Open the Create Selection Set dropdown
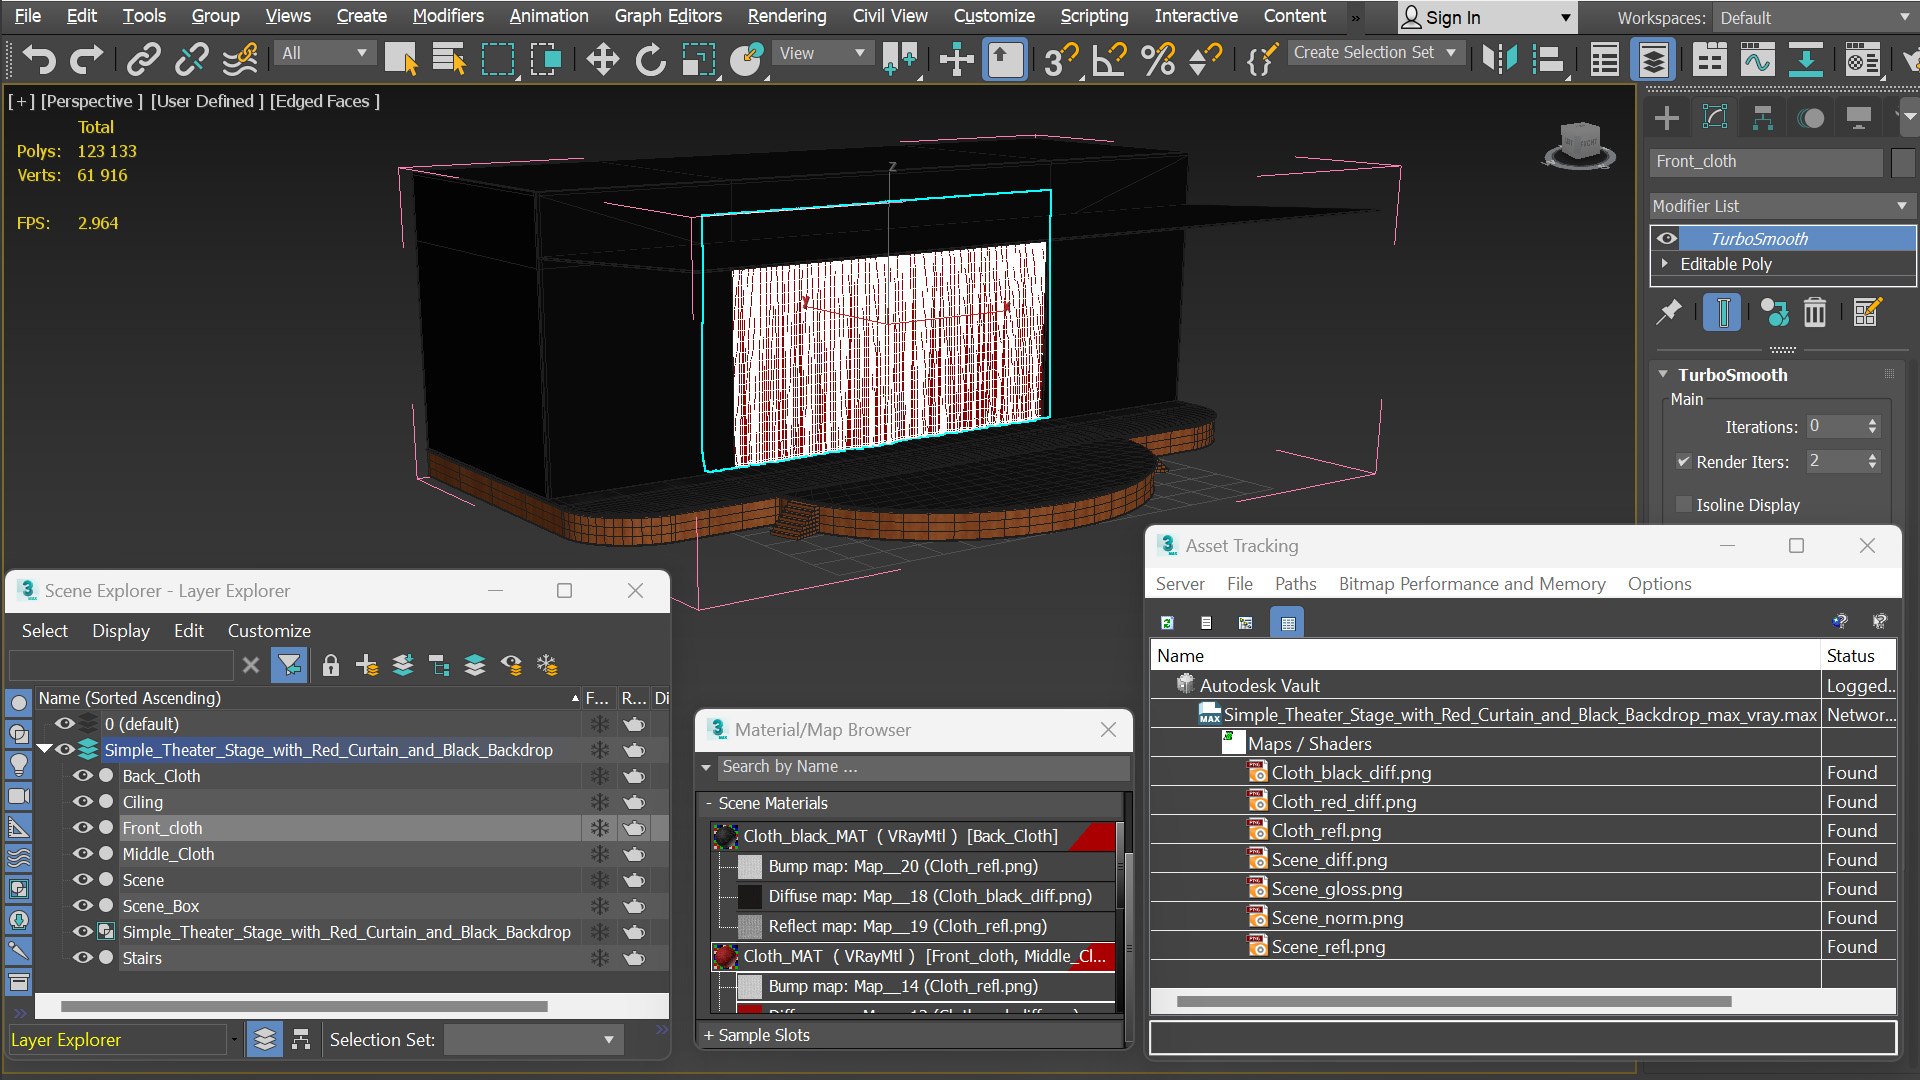This screenshot has height=1080, width=1920. pos(1375,53)
